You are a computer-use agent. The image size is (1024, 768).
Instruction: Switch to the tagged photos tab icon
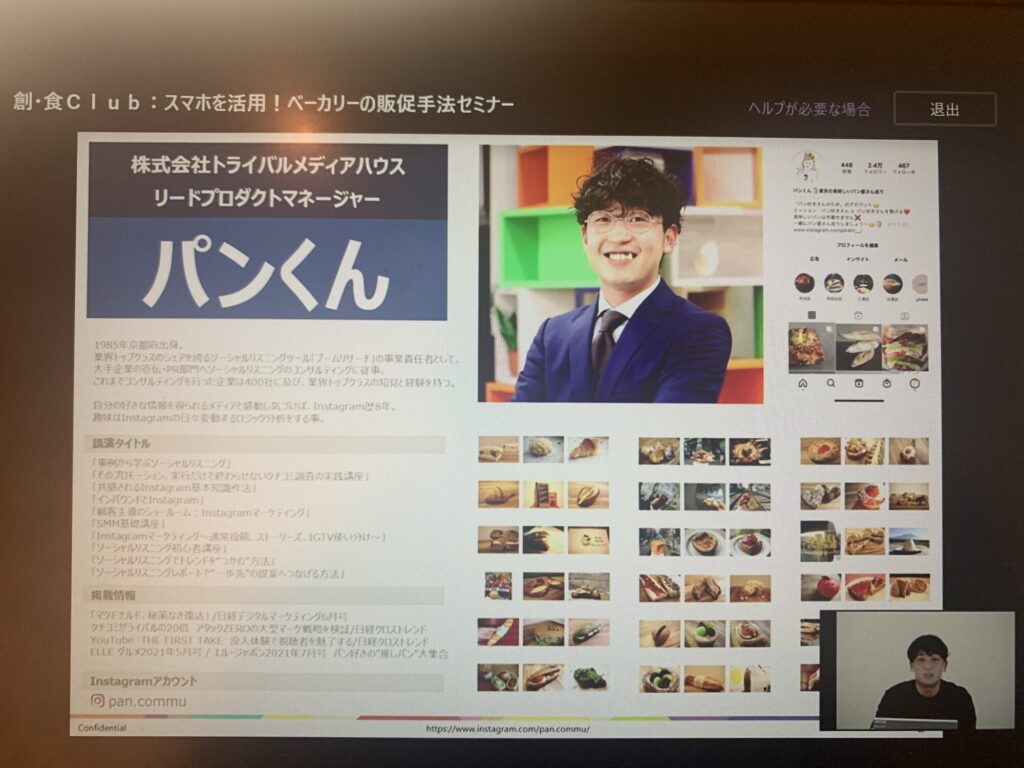click(x=904, y=315)
